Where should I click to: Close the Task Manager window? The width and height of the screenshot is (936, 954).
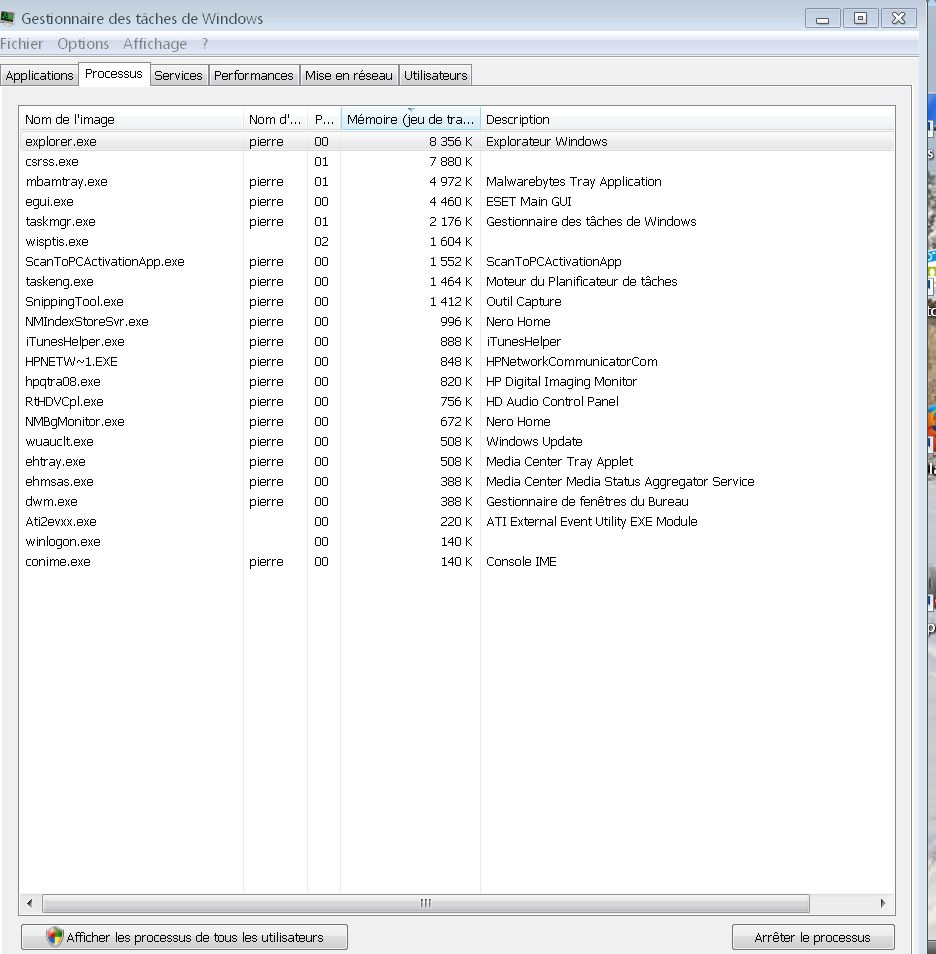(898, 18)
